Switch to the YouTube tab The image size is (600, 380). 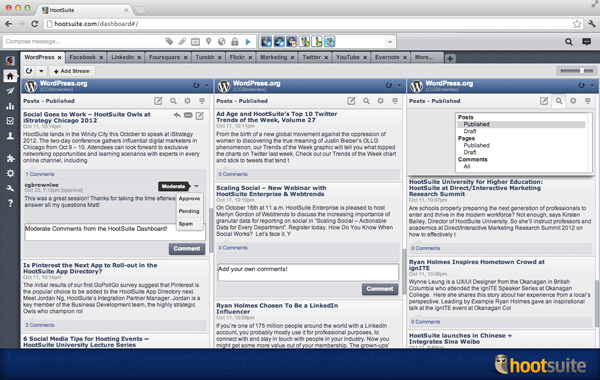[347, 57]
